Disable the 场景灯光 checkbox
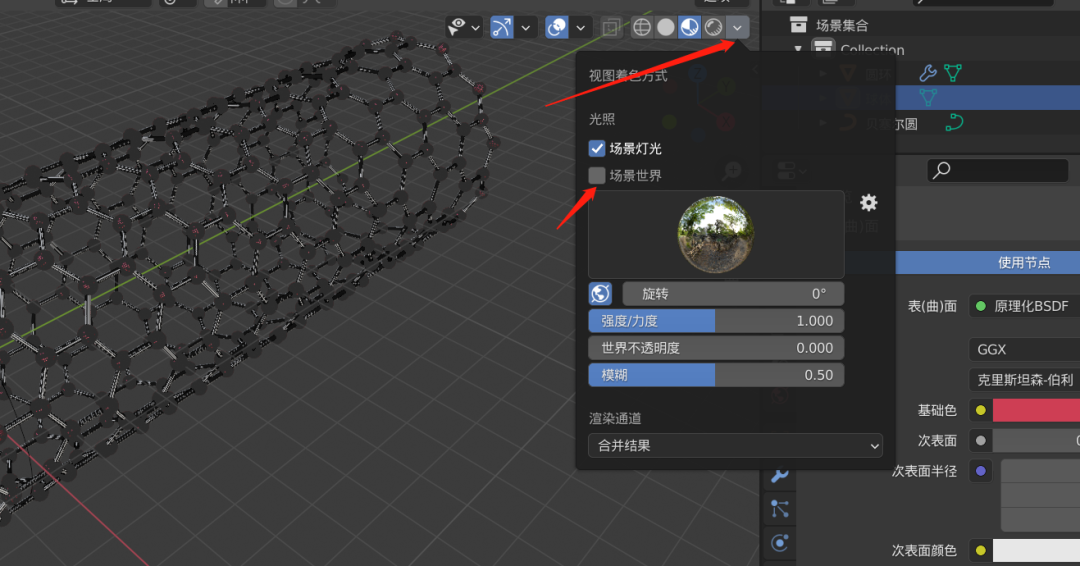The width and height of the screenshot is (1080, 566). click(596, 148)
